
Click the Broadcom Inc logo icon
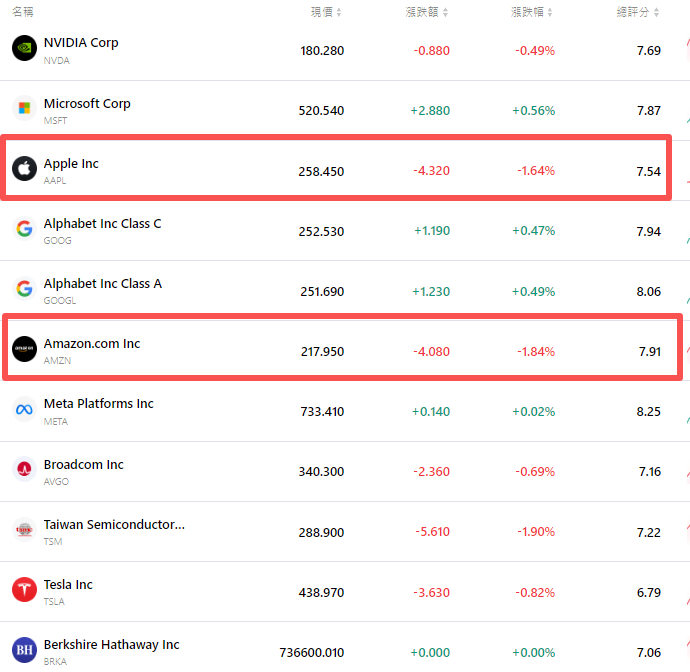(24, 470)
